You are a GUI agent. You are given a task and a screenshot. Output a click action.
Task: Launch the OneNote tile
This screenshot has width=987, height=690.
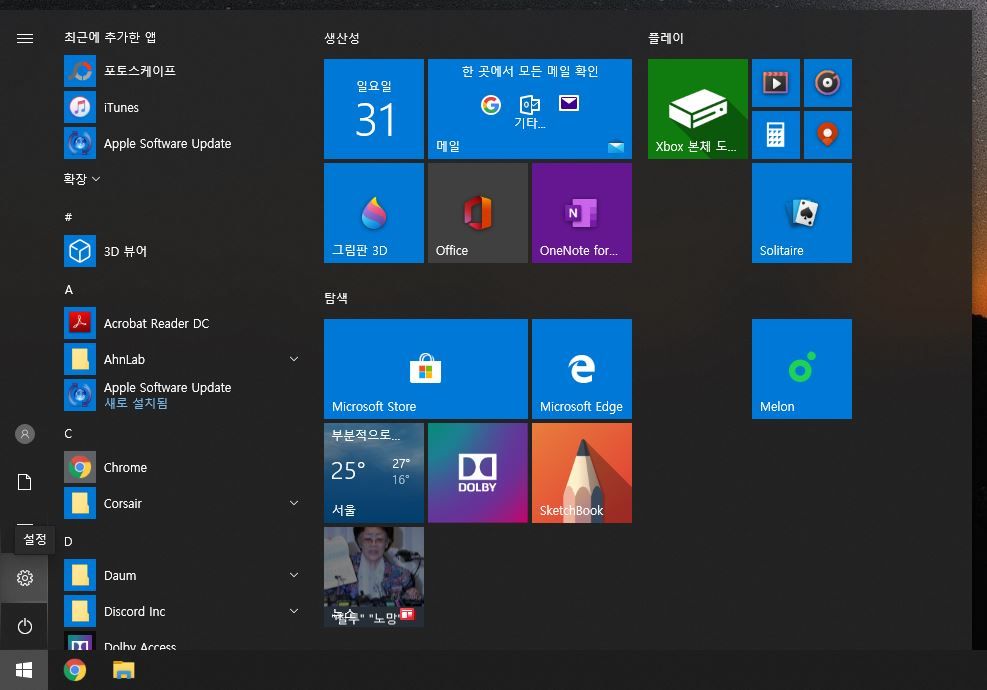tap(582, 213)
